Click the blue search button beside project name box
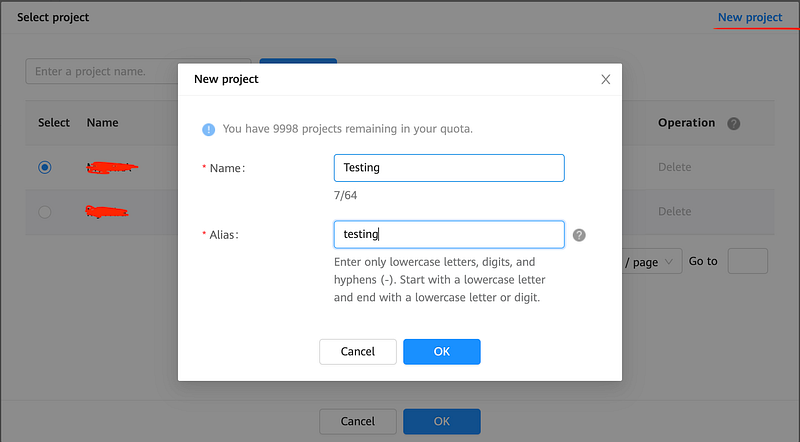The height and width of the screenshot is (442, 800). pyautogui.click(x=298, y=61)
